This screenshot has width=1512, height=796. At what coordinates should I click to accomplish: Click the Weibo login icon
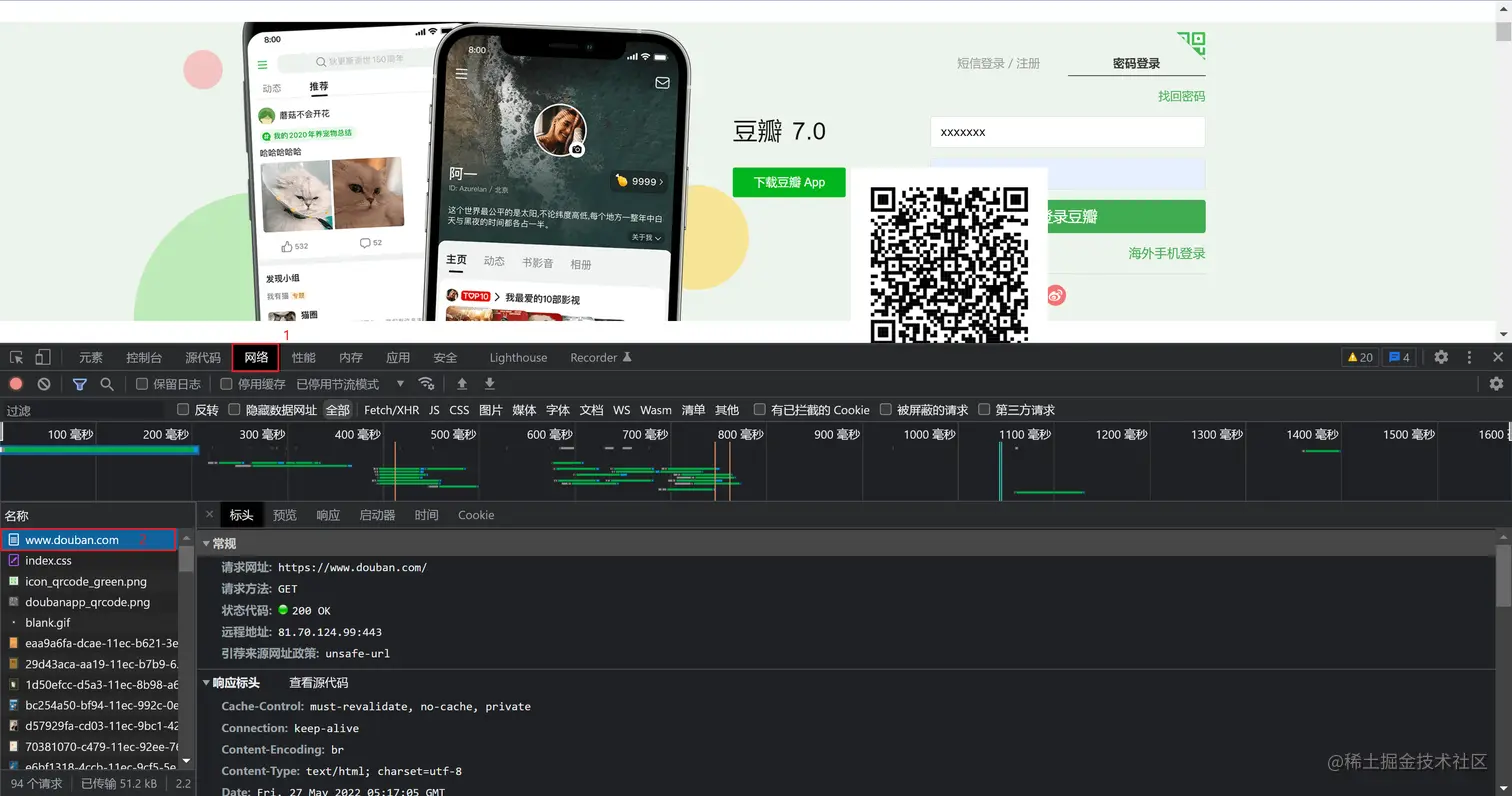tap(1056, 295)
